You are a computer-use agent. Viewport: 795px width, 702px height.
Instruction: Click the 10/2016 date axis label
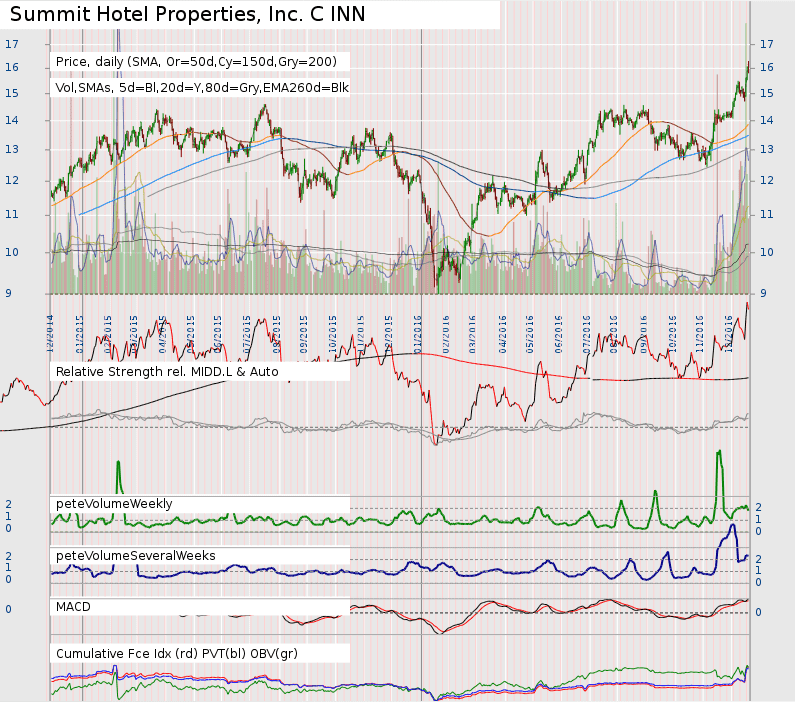(x=672, y=334)
